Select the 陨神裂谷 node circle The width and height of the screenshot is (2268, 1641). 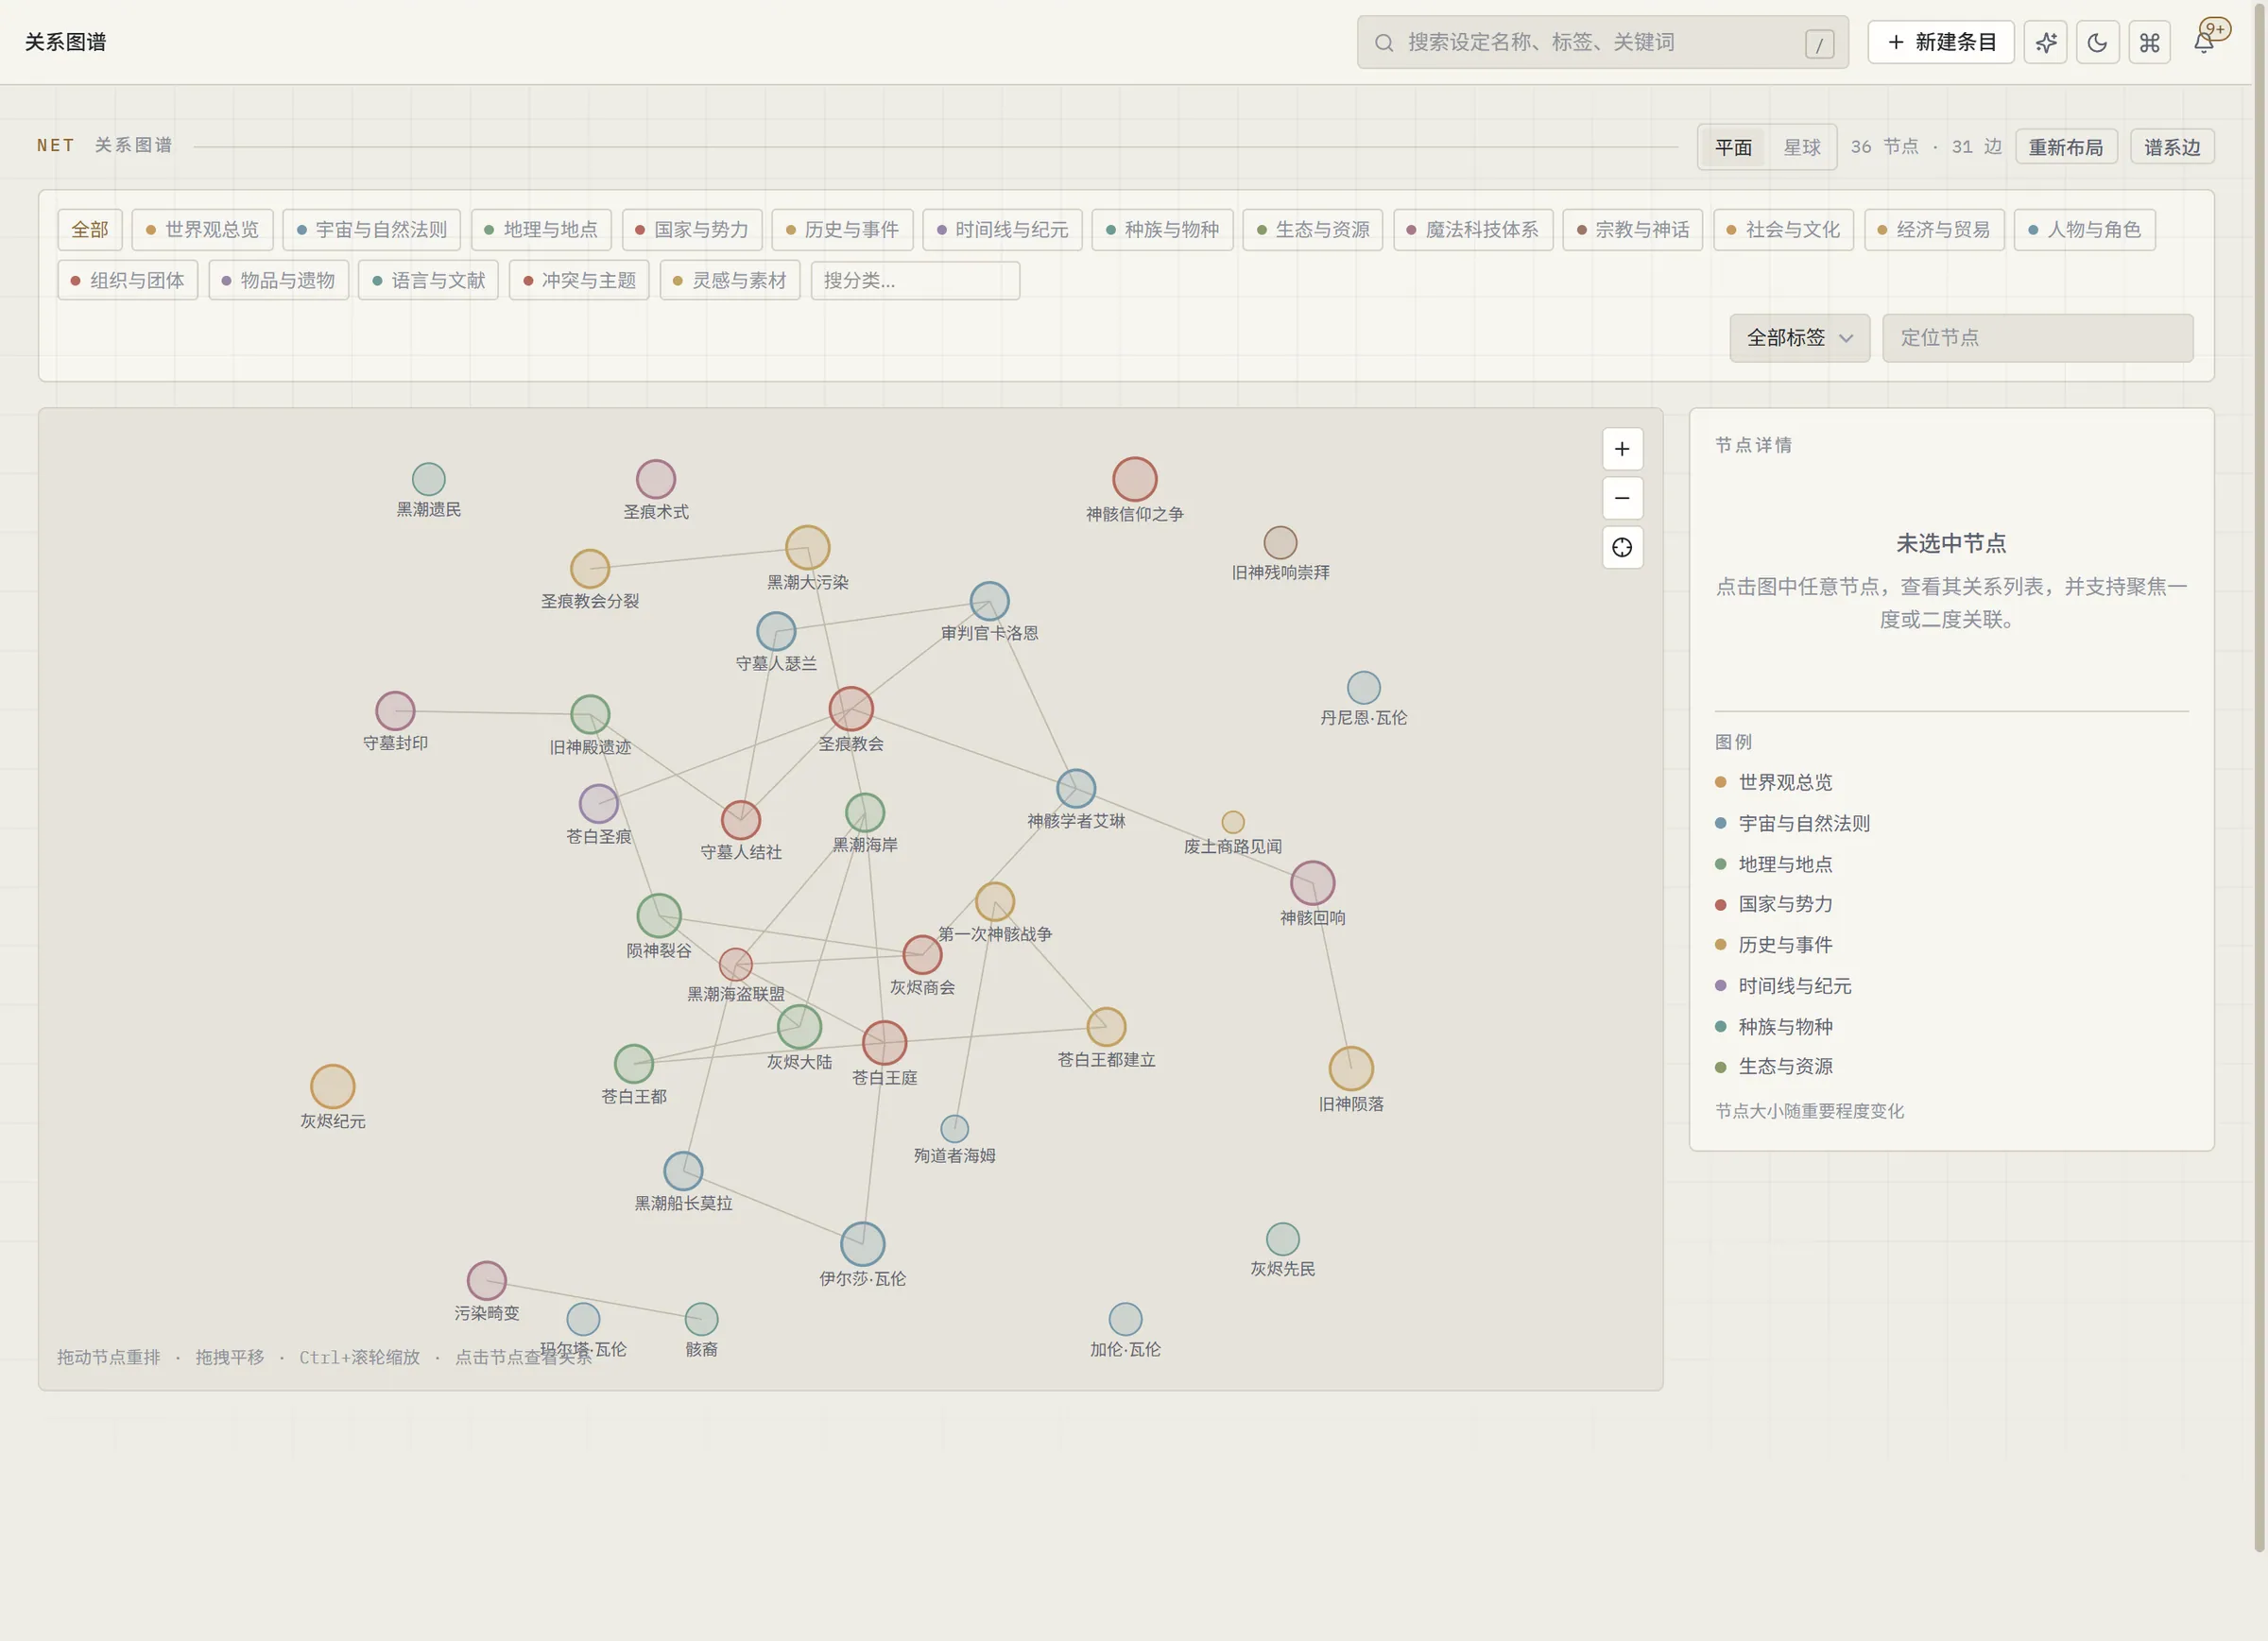659,916
